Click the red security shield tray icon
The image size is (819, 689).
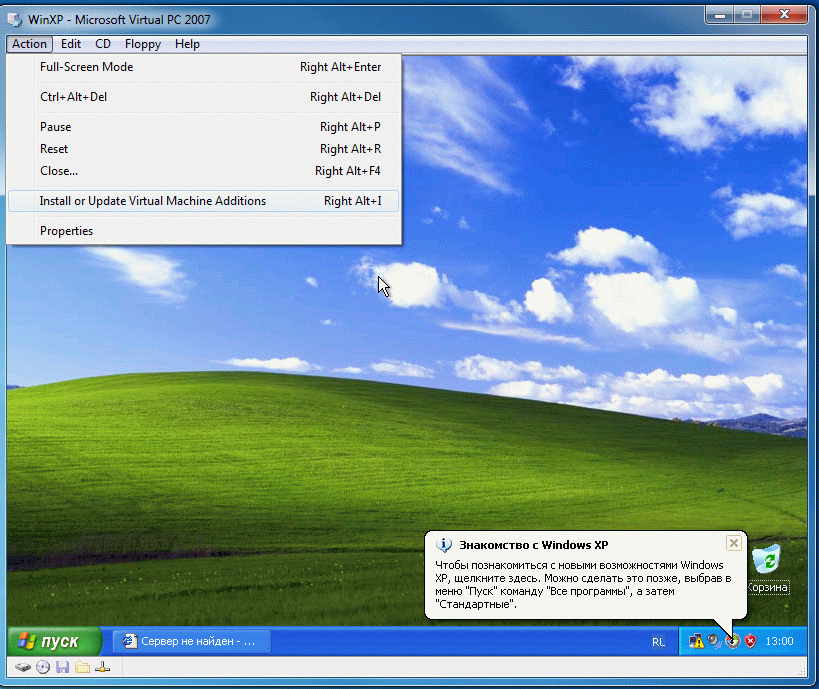(751, 641)
